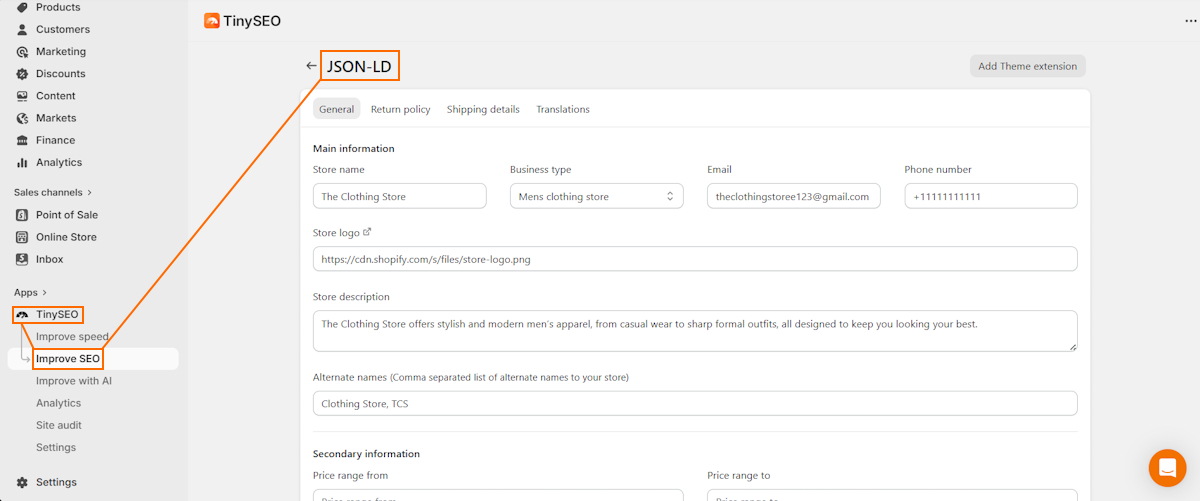Viewport: 1200px width, 501px height.
Task: Click the Analytics bar chart icon
Action: [22, 163]
